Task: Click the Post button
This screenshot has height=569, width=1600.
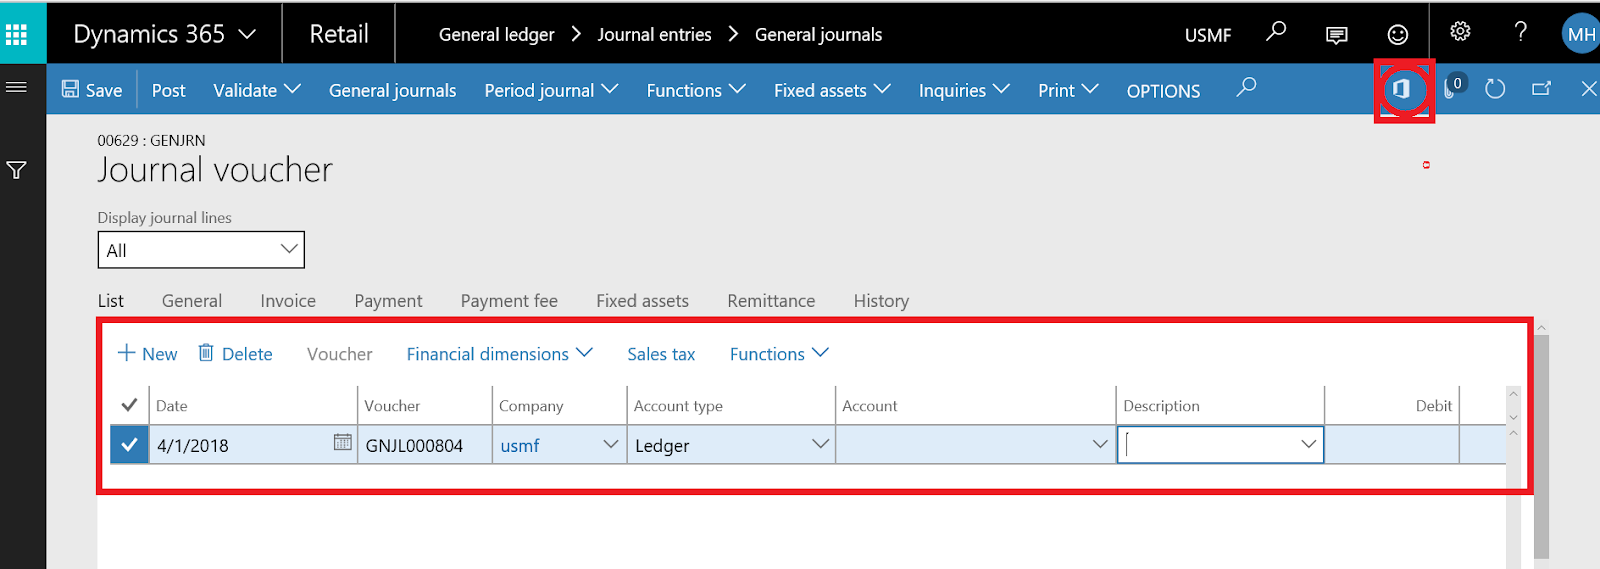Action: (x=168, y=91)
